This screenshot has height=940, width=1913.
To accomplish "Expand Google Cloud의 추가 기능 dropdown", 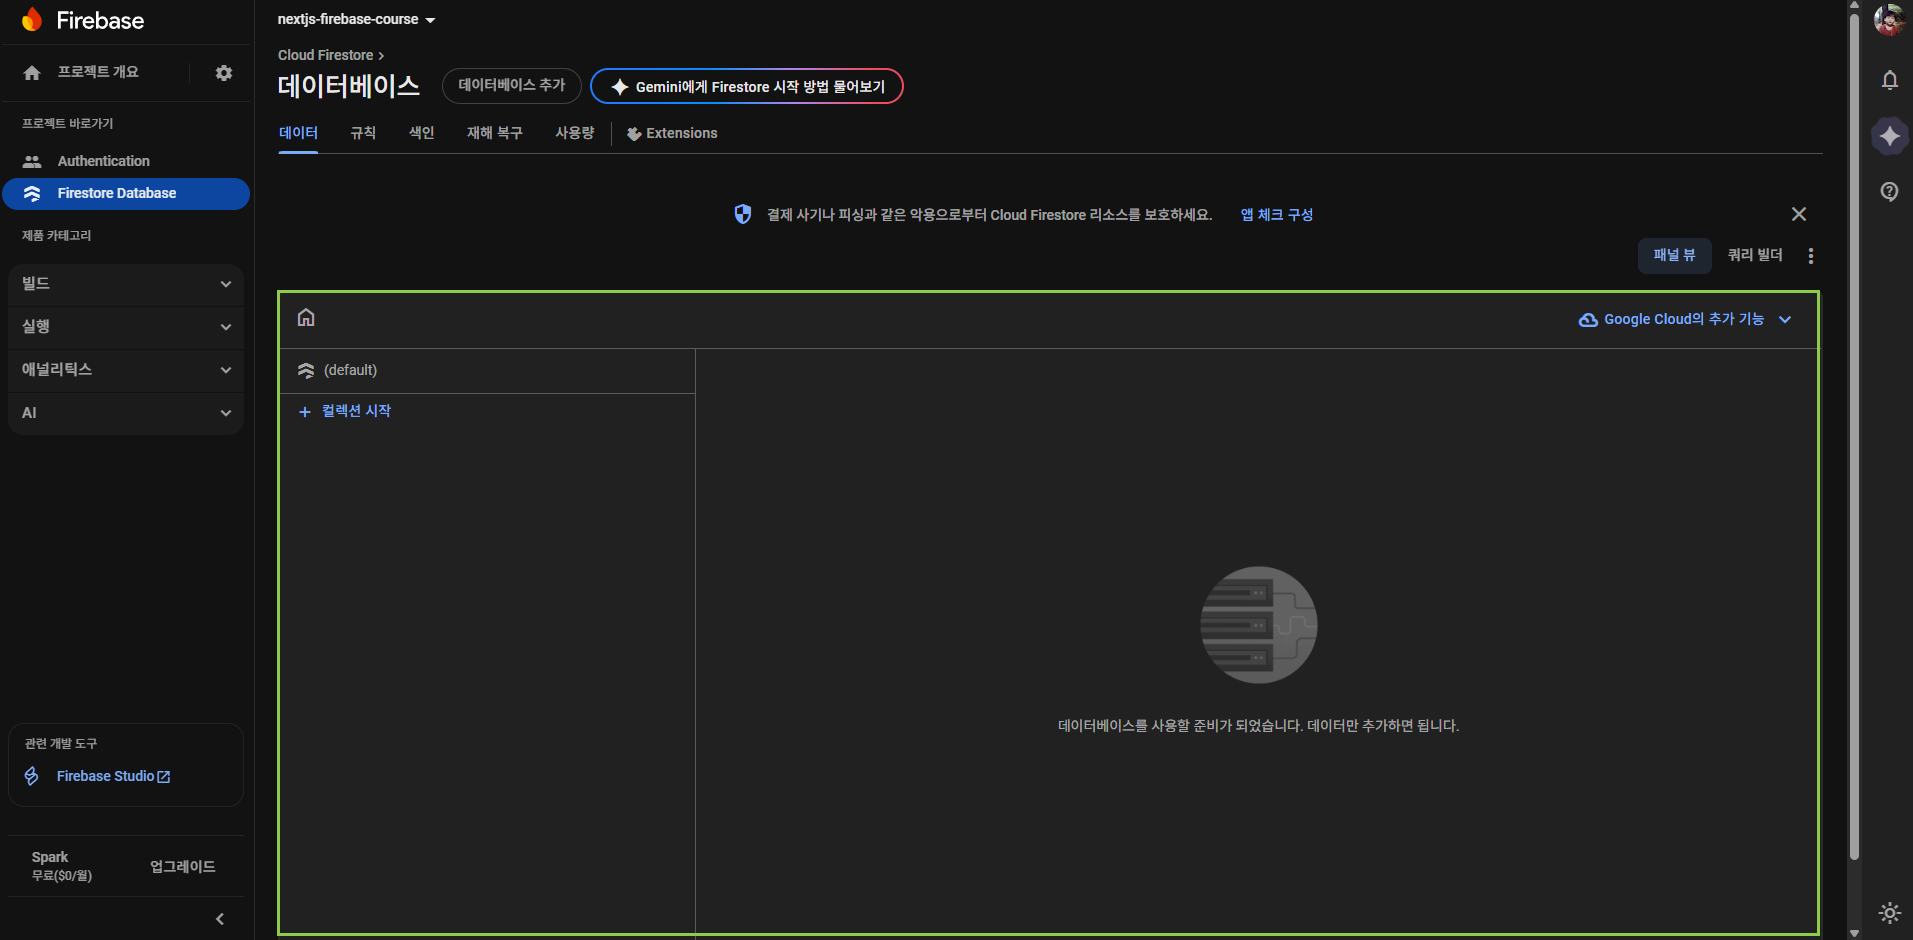I will 1685,320.
